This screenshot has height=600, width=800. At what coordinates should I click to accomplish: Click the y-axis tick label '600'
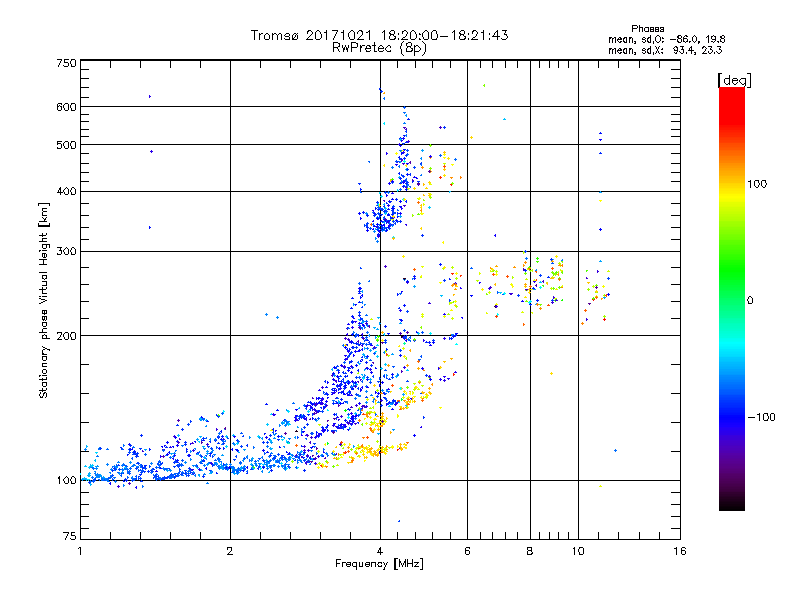[x=66, y=107]
